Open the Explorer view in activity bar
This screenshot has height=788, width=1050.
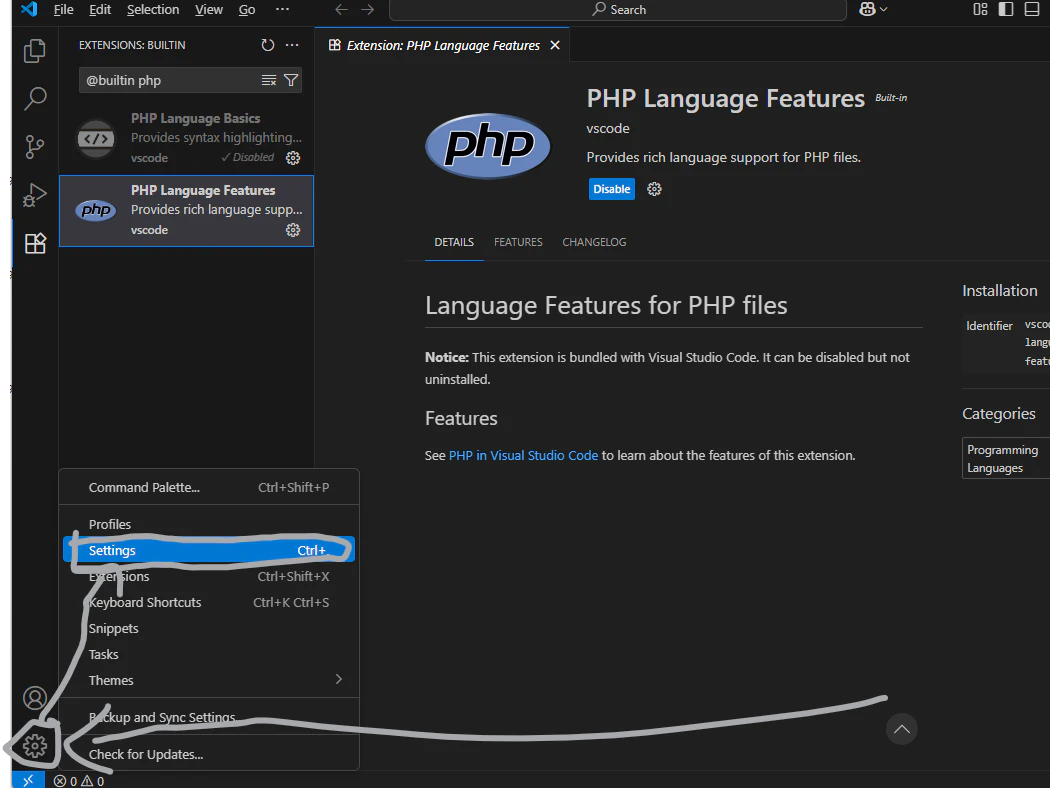[34, 51]
